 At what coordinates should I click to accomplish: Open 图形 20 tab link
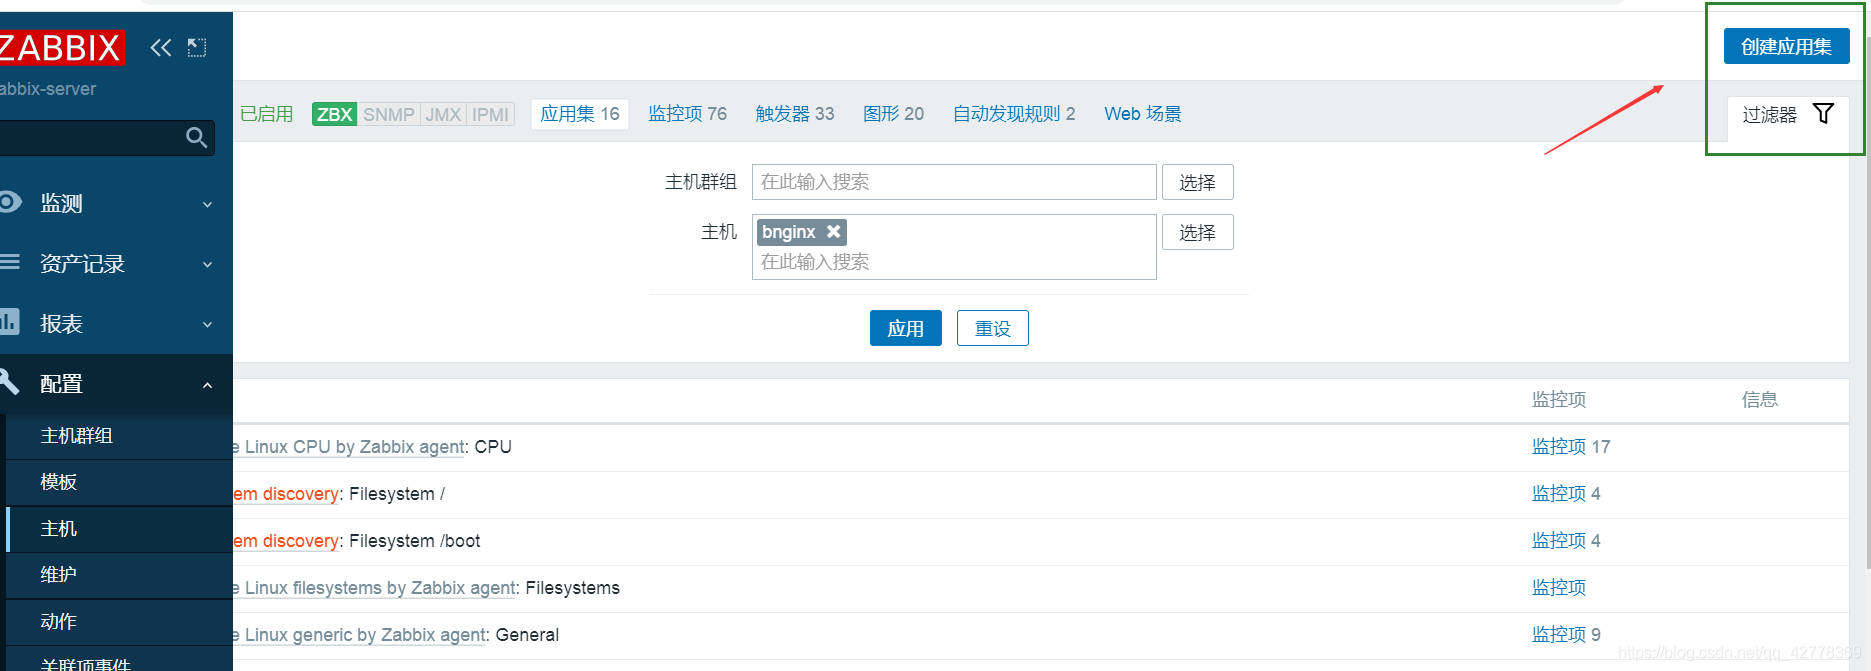[894, 114]
